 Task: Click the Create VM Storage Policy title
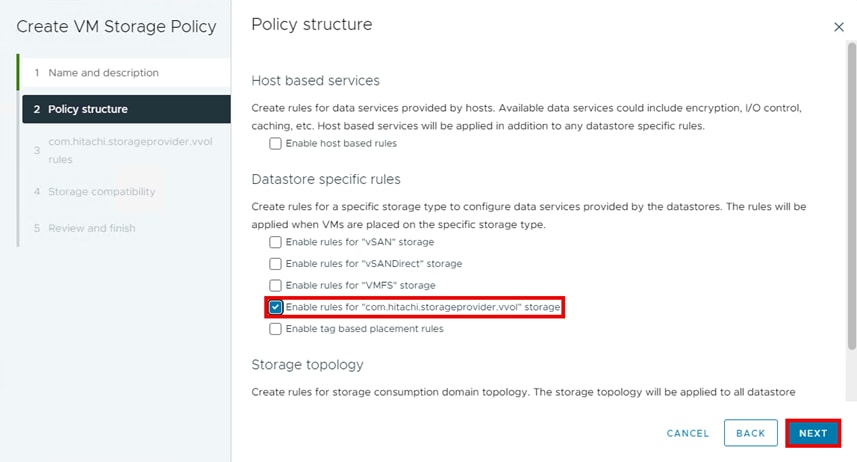pos(116,27)
